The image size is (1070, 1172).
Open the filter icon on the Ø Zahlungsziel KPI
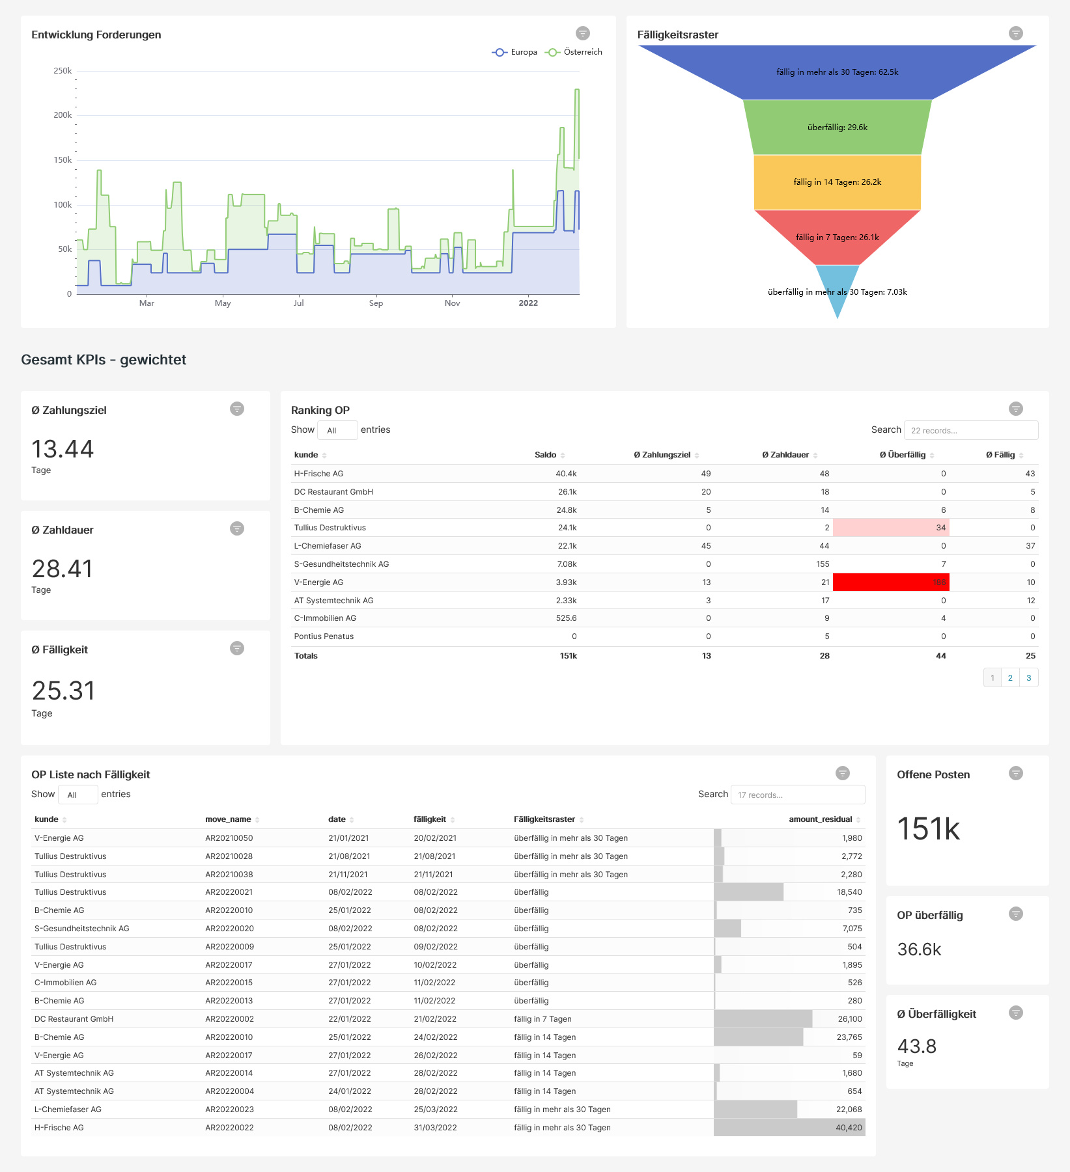(x=237, y=408)
